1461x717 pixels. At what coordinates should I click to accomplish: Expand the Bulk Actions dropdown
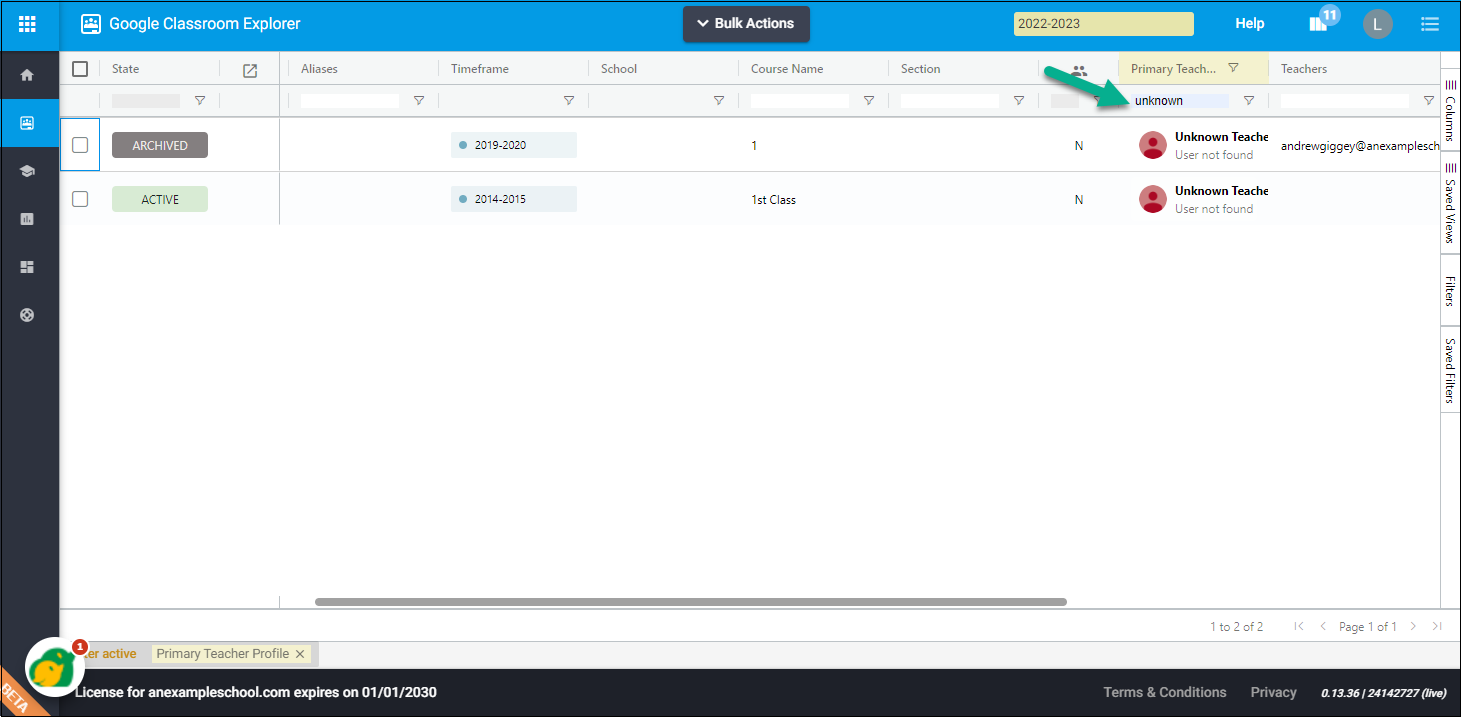746,24
